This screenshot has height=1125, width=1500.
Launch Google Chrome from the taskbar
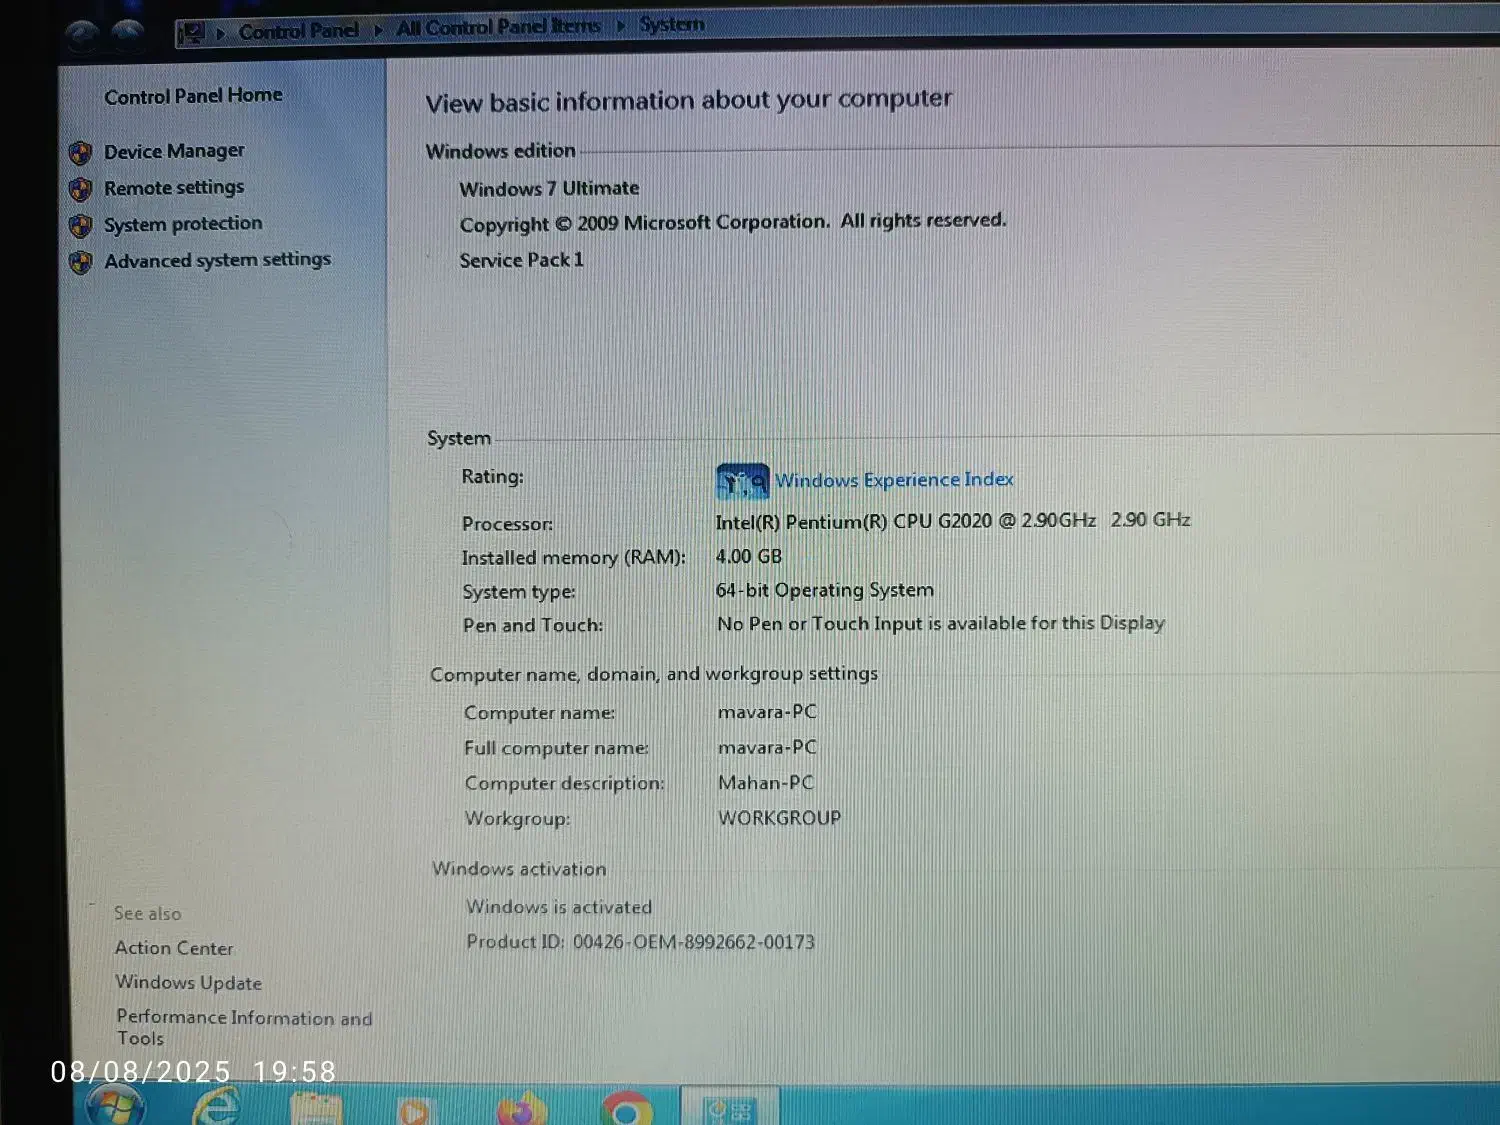(x=627, y=1109)
